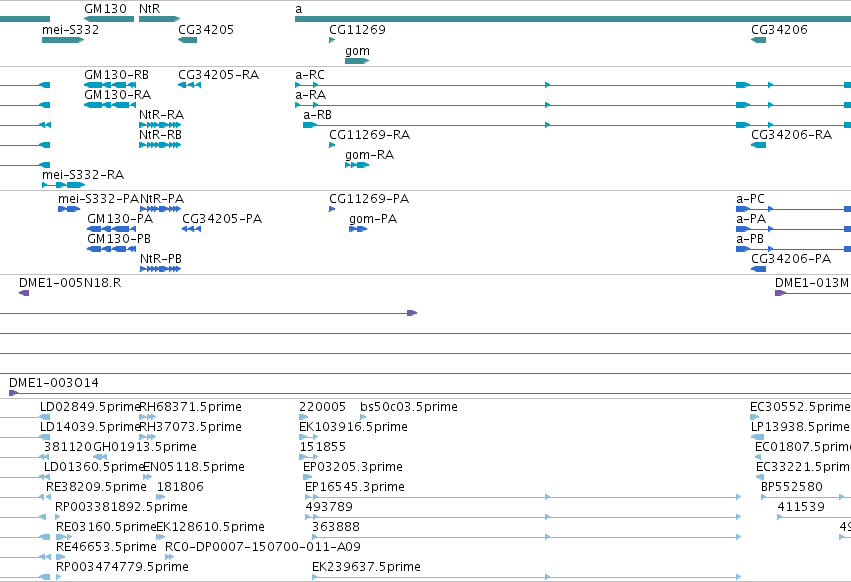Open protein label 'a-PC'
The width and height of the screenshot is (851, 582).
(750, 199)
